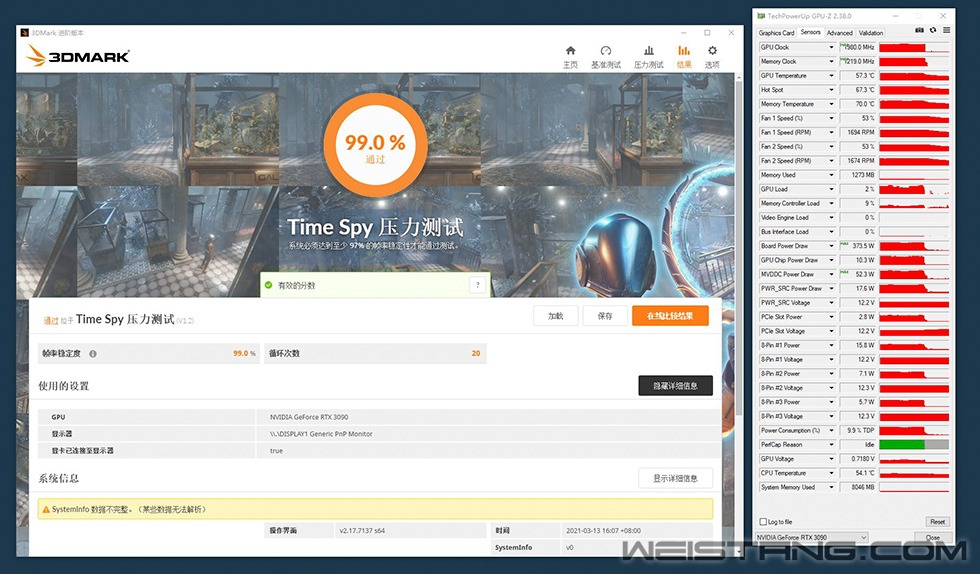980x574 pixels.
Task: Click the info icon beside 帧率稳定度
Action: click(x=92, y=353)
